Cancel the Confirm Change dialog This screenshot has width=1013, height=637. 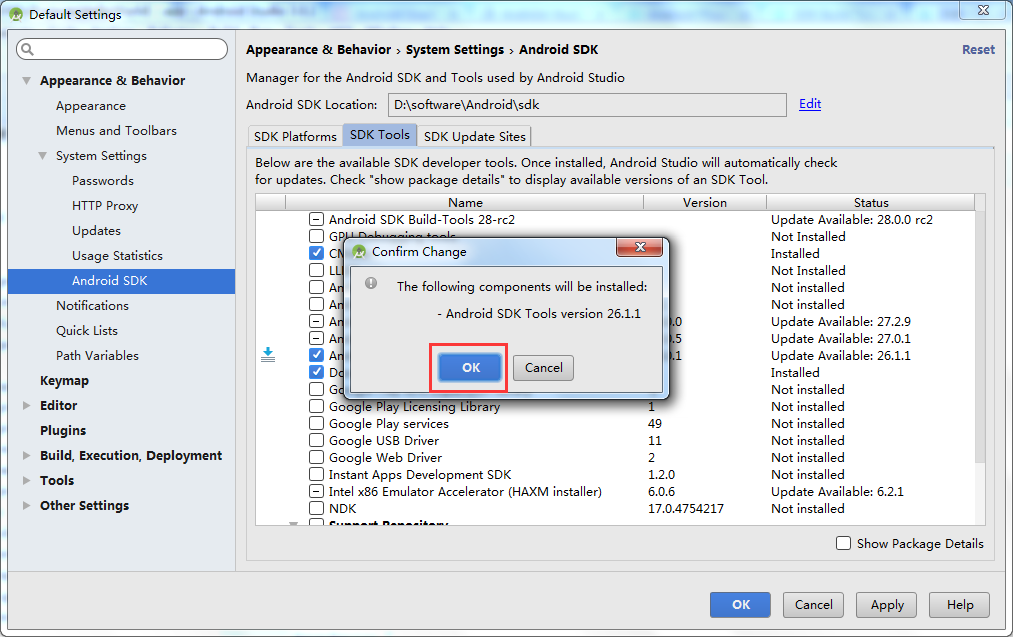(x=543, y=368)
